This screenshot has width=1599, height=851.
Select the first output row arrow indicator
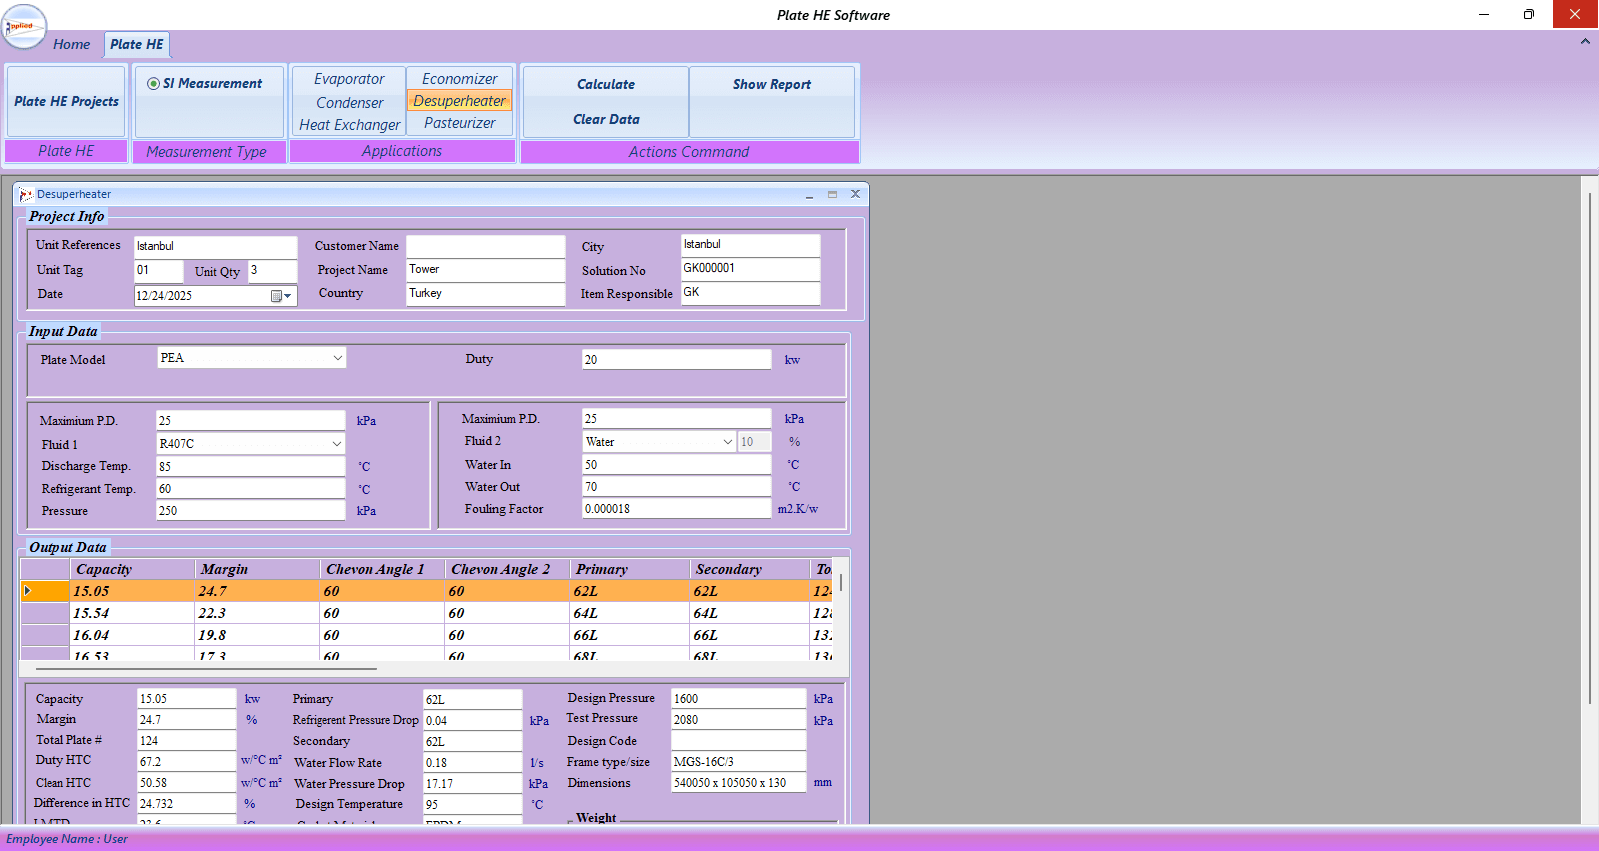pyautogui.click(x=29, y=591)
